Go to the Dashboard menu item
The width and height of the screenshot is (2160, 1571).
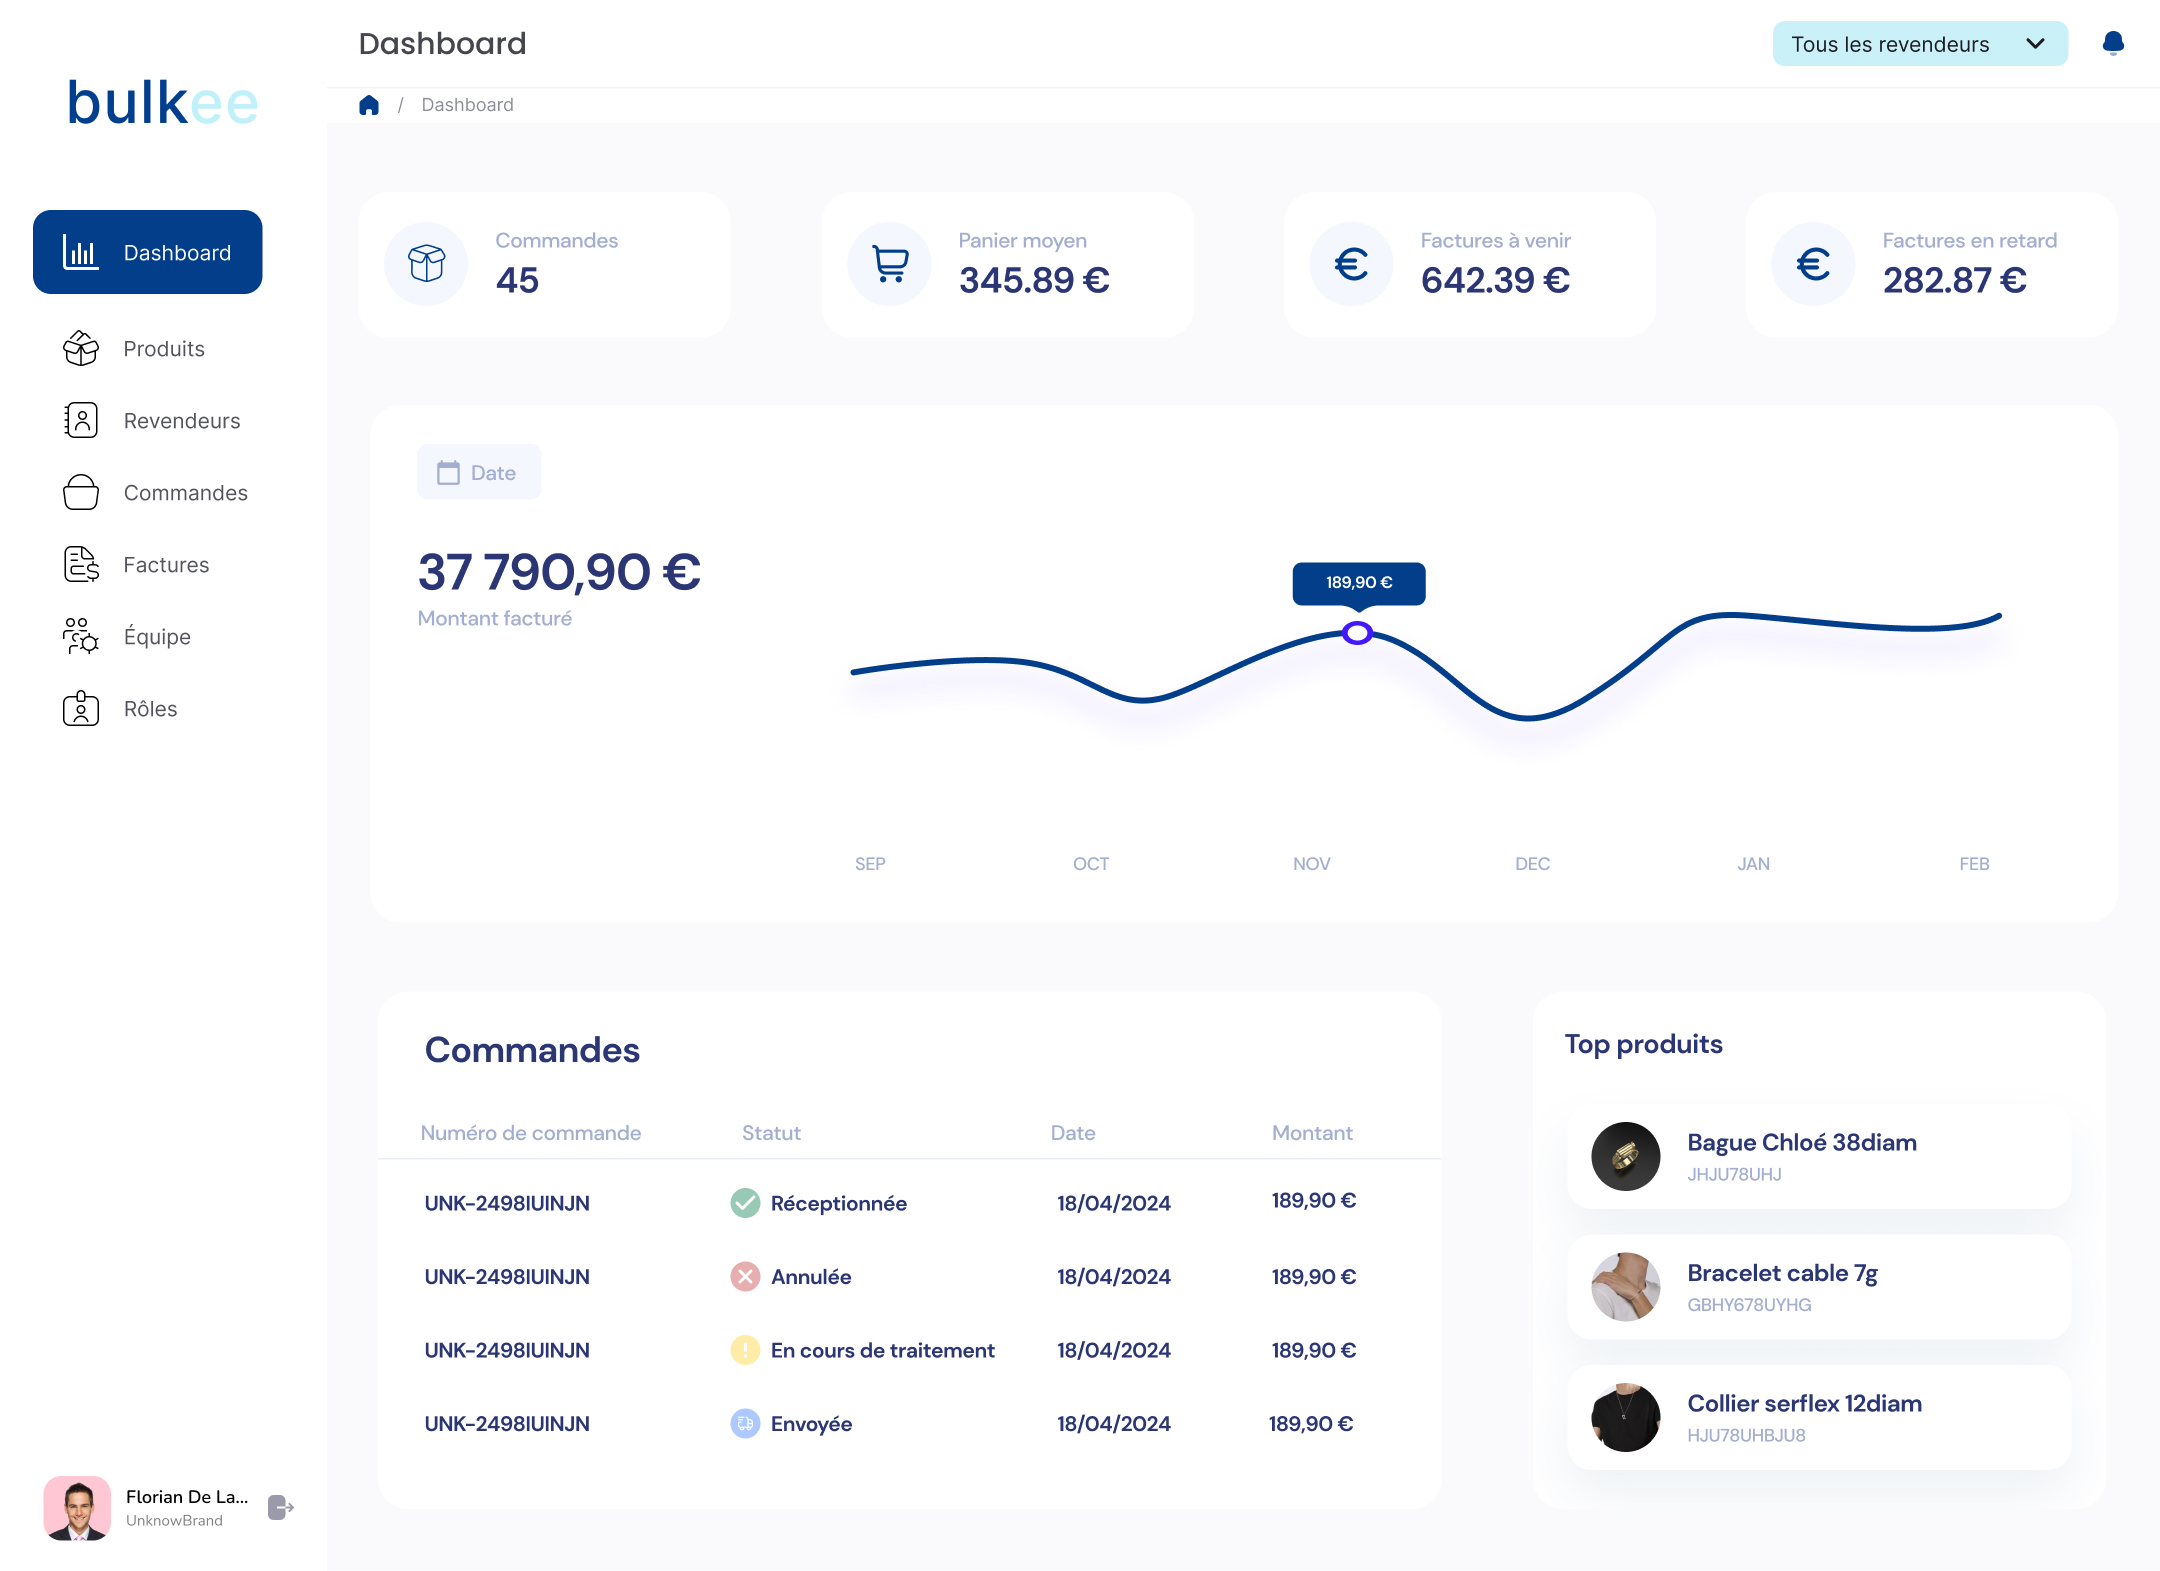point(148,252)
